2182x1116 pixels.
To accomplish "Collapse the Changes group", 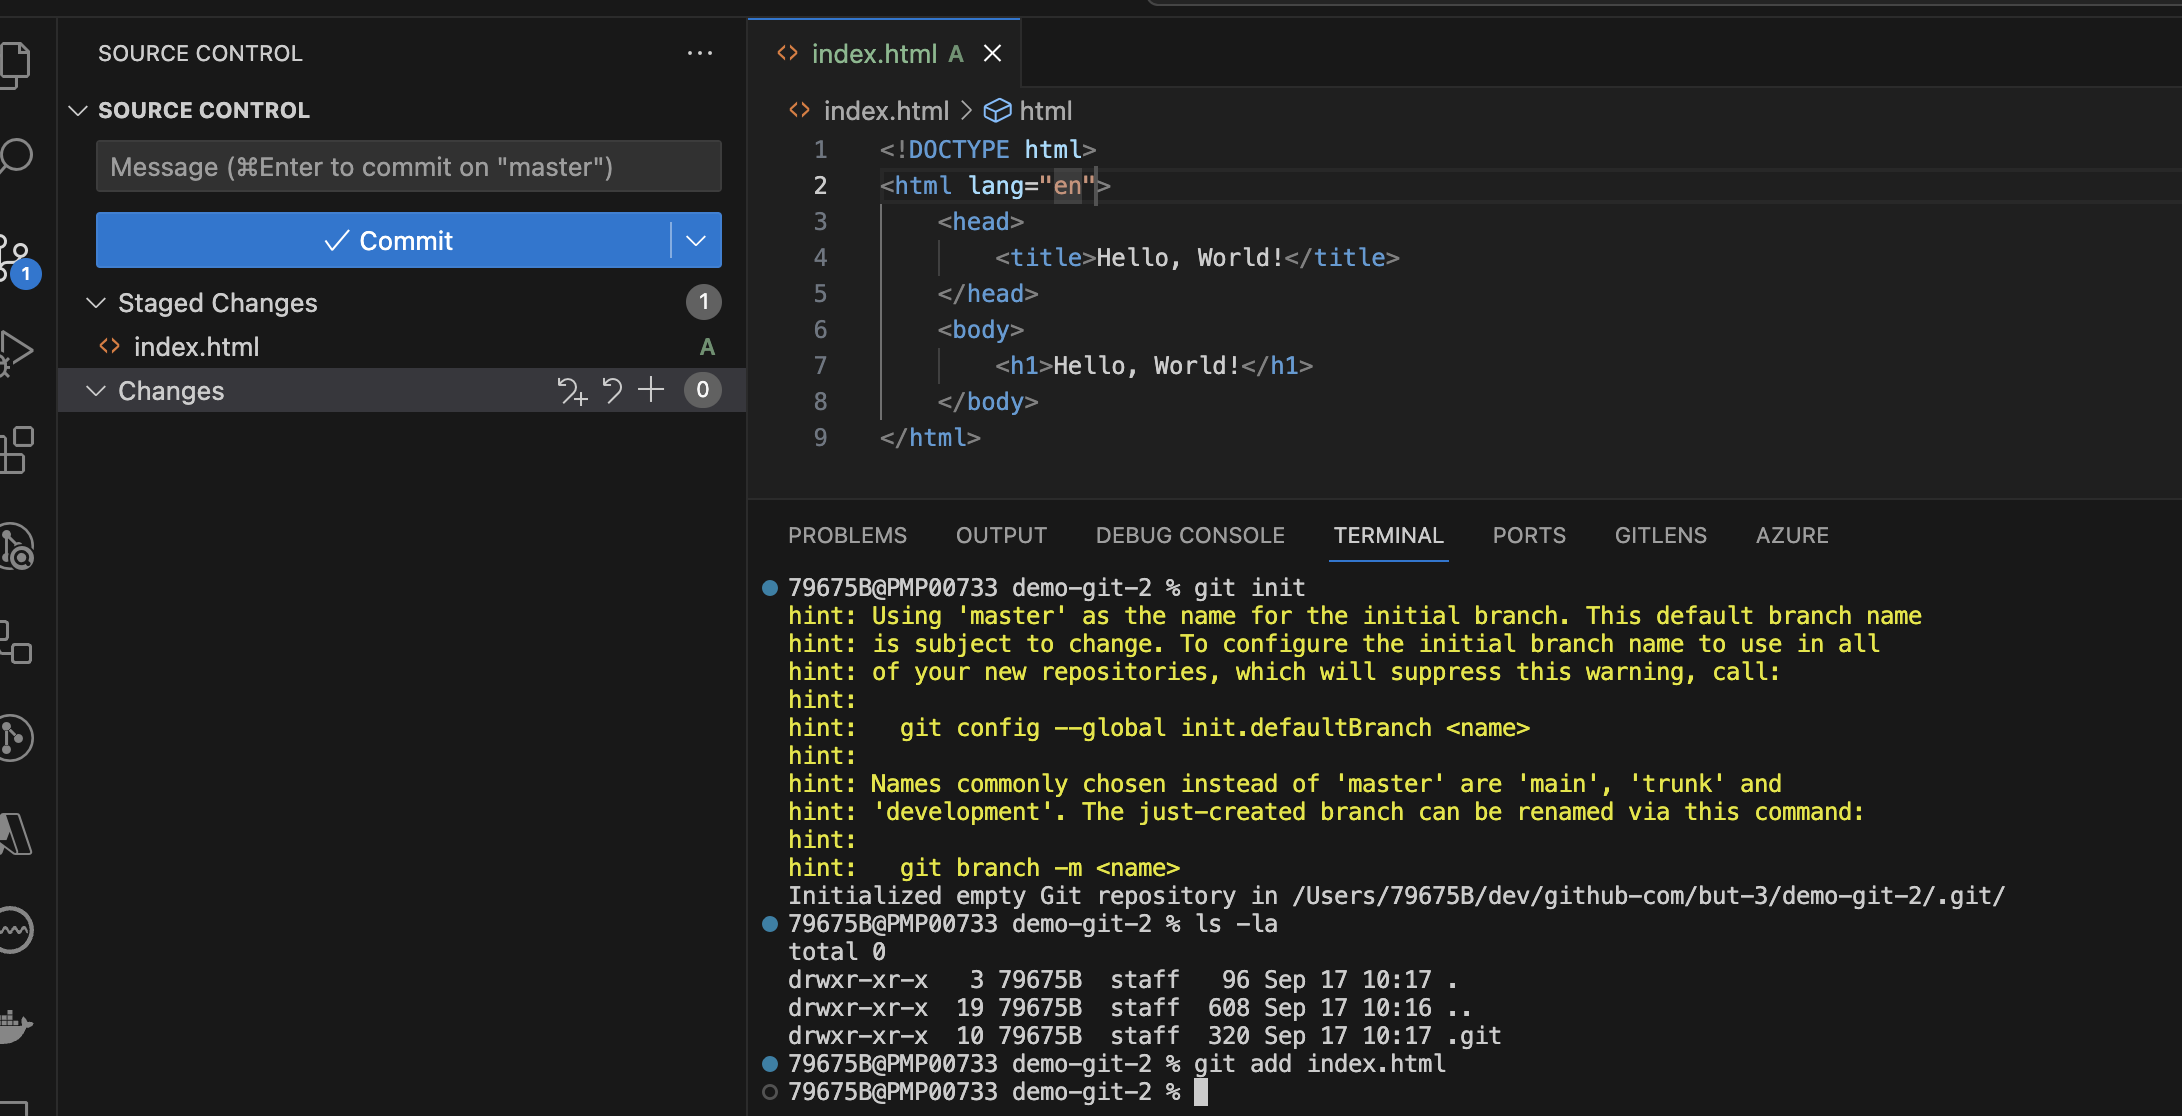I will point(96,390).
